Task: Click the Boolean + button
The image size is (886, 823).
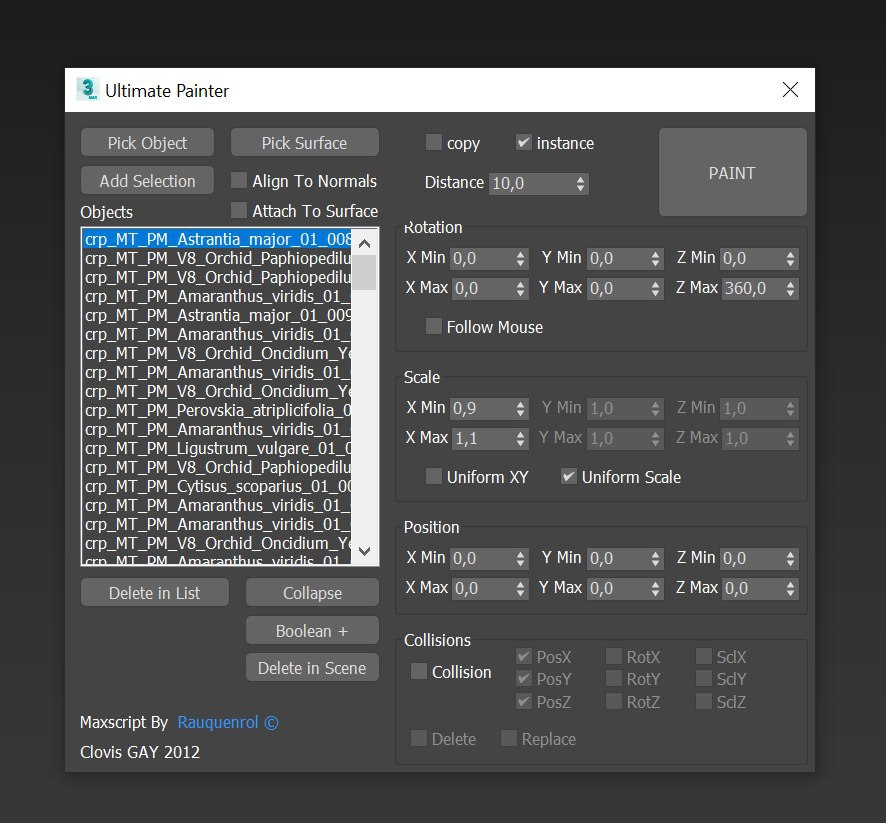Action: 312,630
